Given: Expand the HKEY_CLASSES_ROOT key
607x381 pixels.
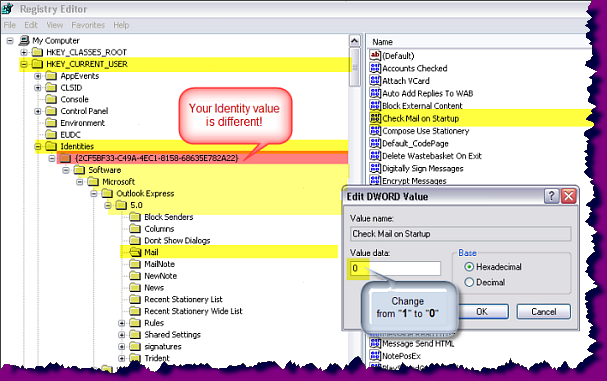Looking at the screenshot, I should [24, 52].
